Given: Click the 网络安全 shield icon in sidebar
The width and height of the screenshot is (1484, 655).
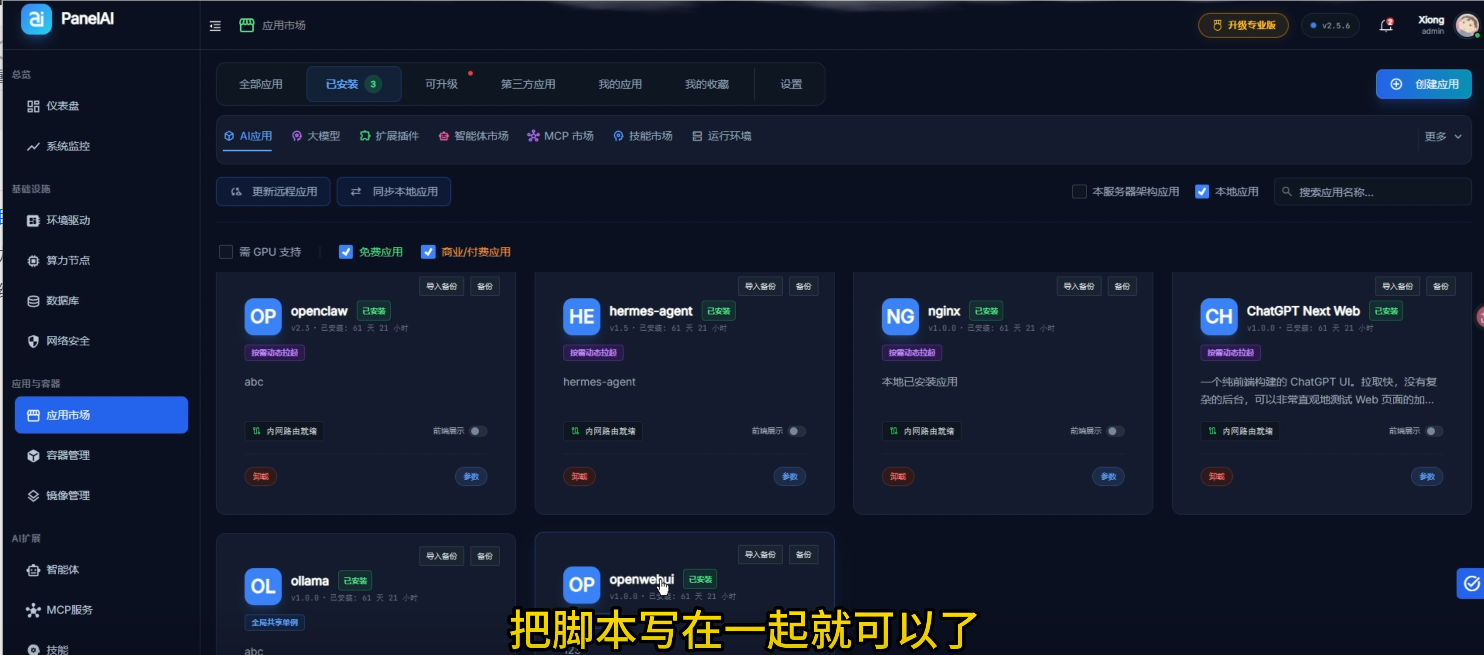Looking at the screenshot, I should [x=33, y=341].
